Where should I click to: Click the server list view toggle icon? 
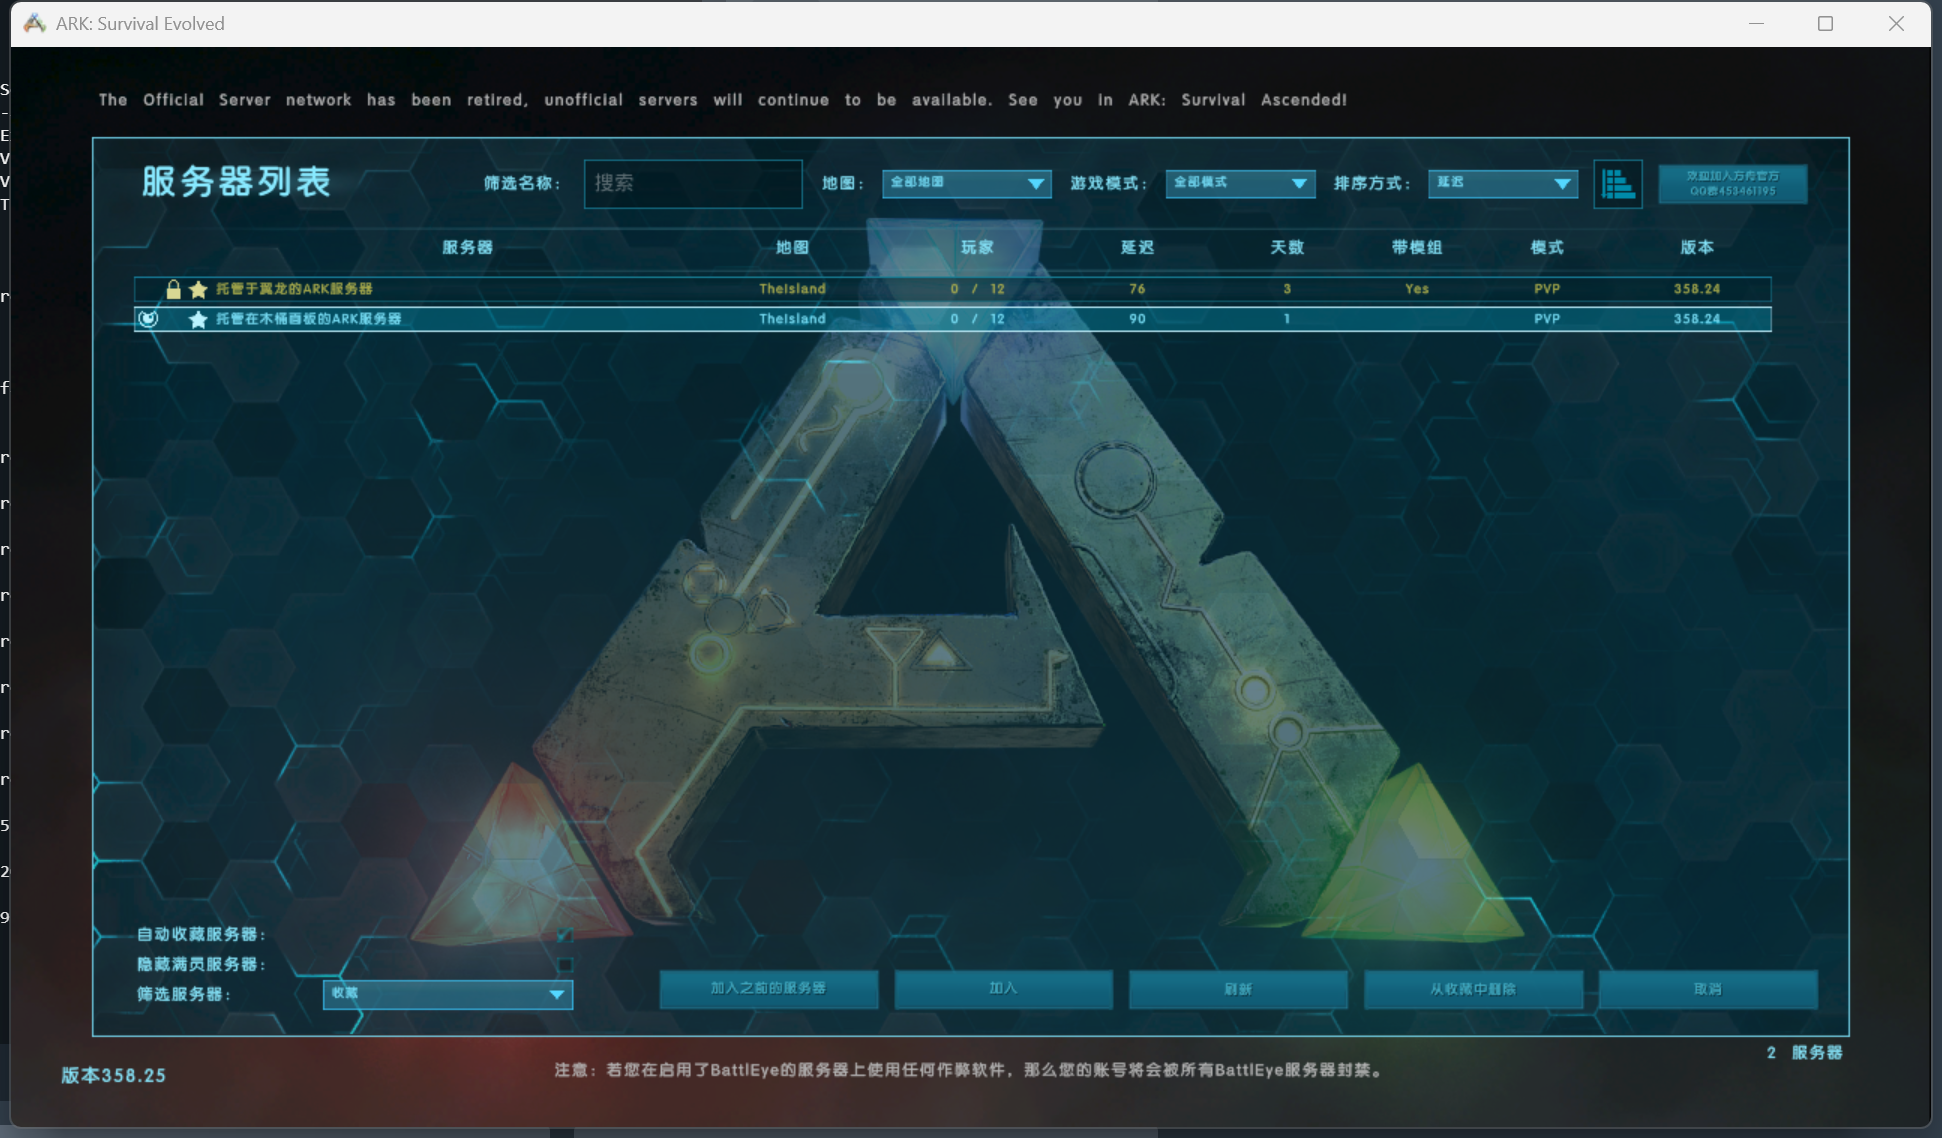click(x=1617, y=184)
